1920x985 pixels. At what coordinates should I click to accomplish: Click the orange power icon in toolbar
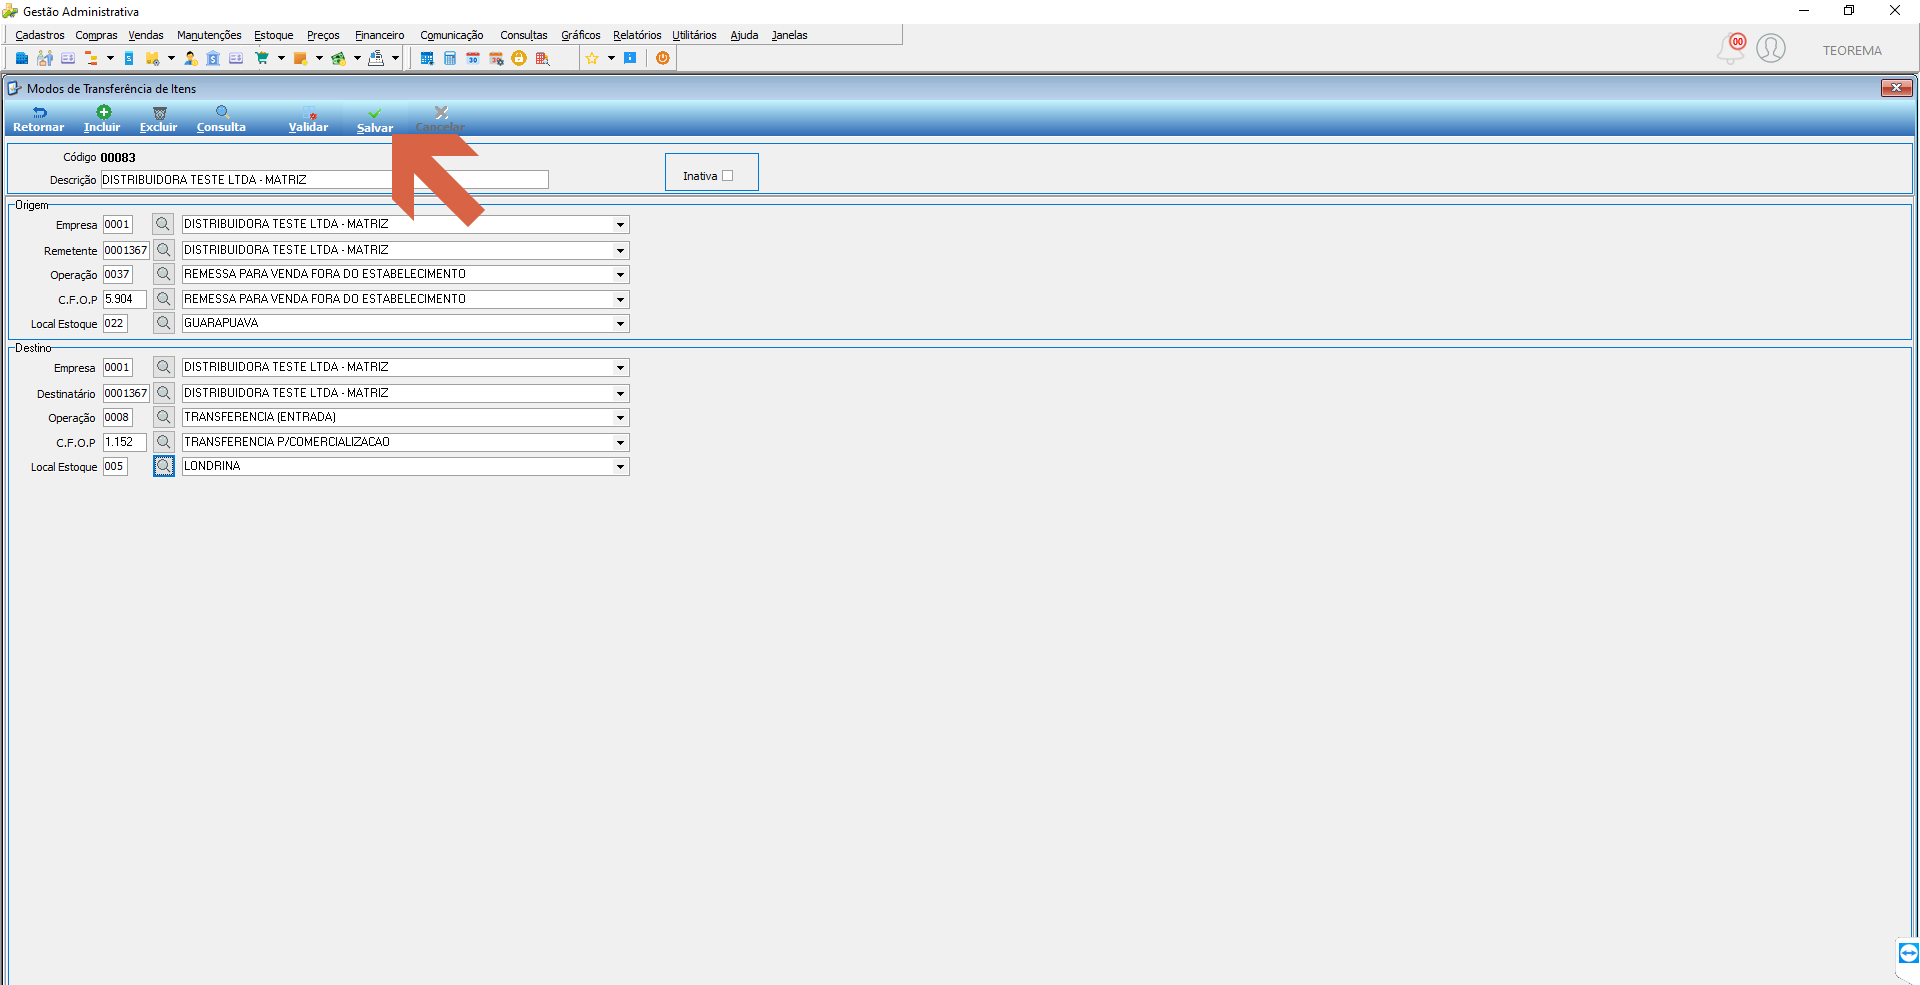[x=663, y=58]
